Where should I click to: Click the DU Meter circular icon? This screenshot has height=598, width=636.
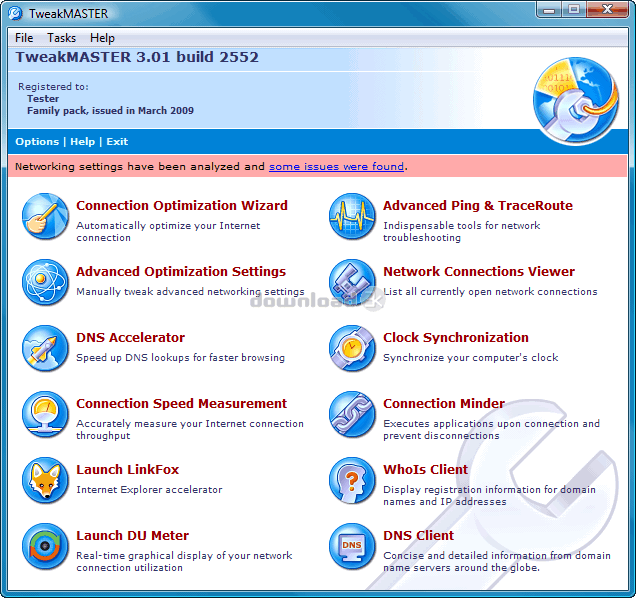pyautogui.click(x=45, y=546)
